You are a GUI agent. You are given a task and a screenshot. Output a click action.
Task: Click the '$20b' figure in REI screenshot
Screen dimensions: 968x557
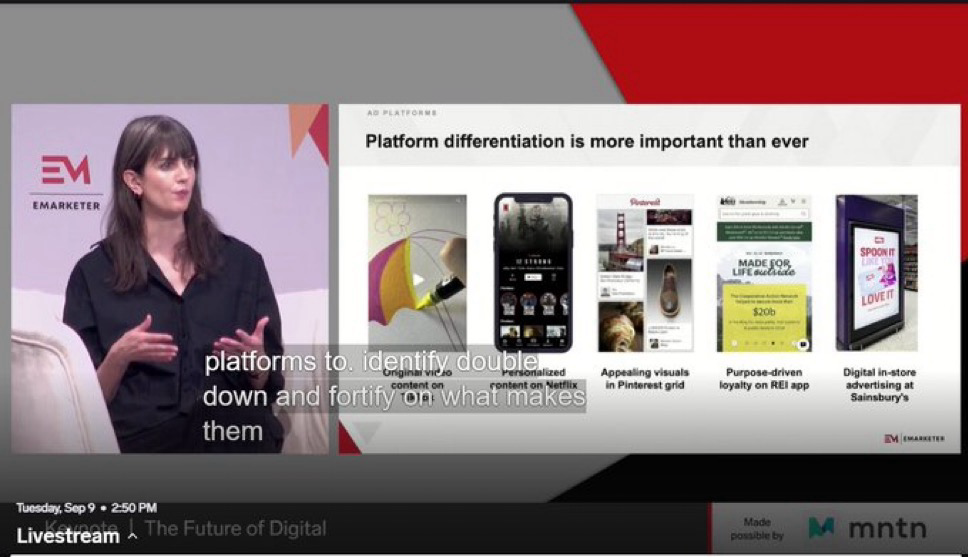point(764,312)
